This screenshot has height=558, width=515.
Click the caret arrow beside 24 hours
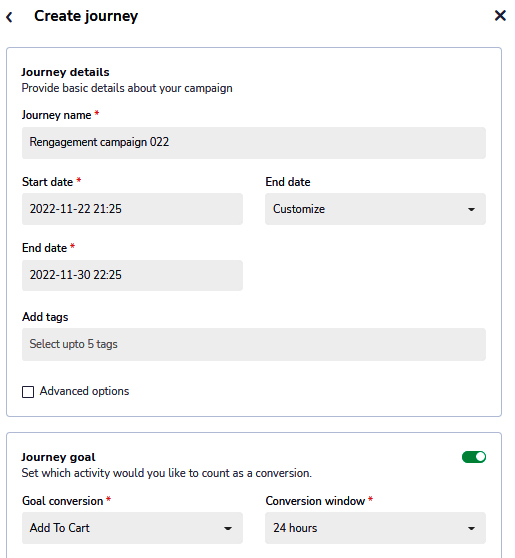tap(471, 528)
